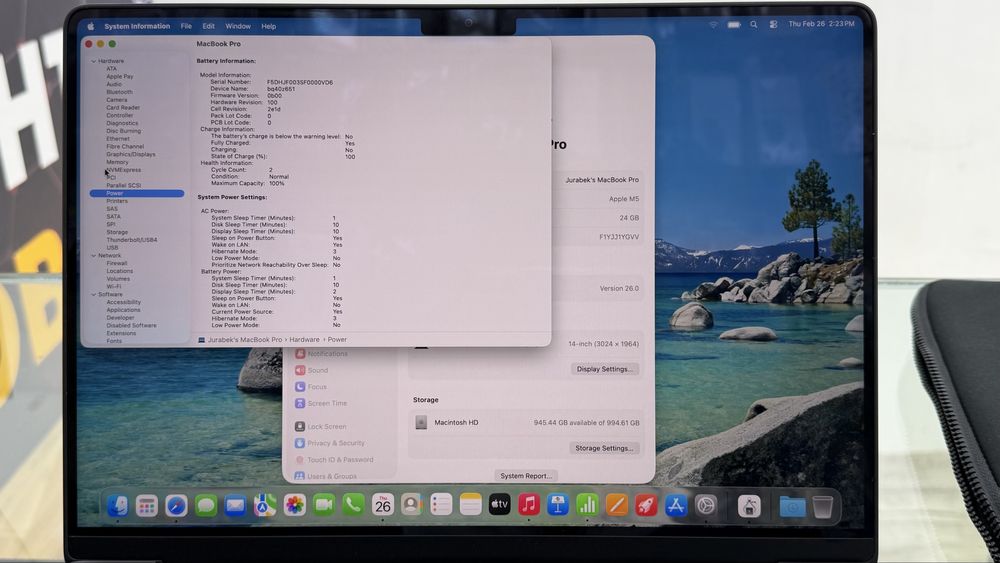Click the Display Settings... button

[605, 369]
